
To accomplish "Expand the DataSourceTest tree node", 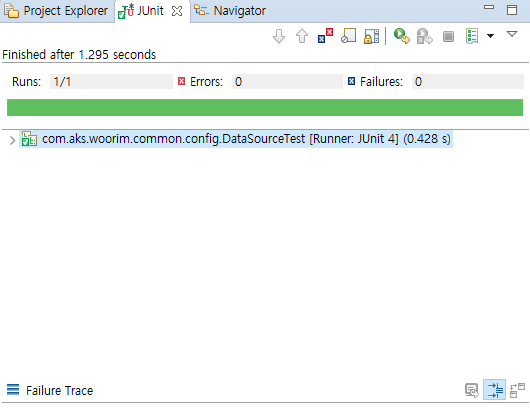I will coord(13,140).
